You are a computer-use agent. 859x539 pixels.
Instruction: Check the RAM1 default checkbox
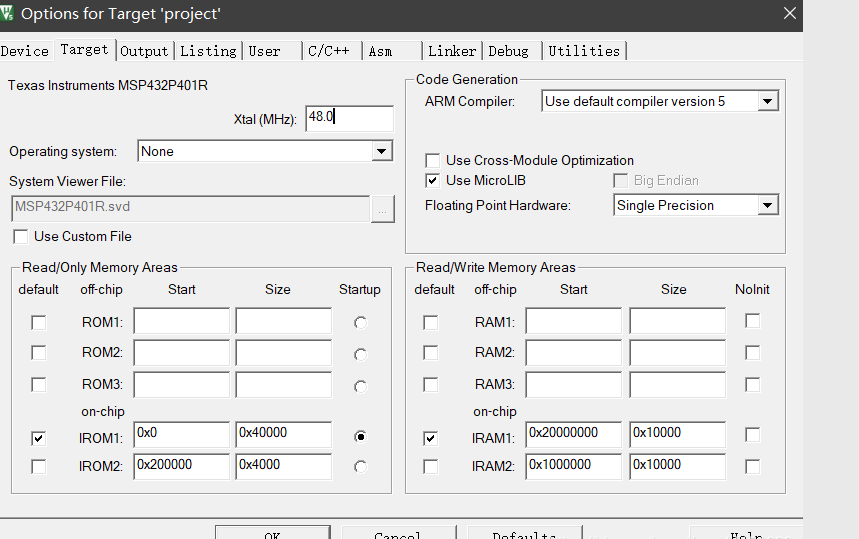click(x=431, y=323)
